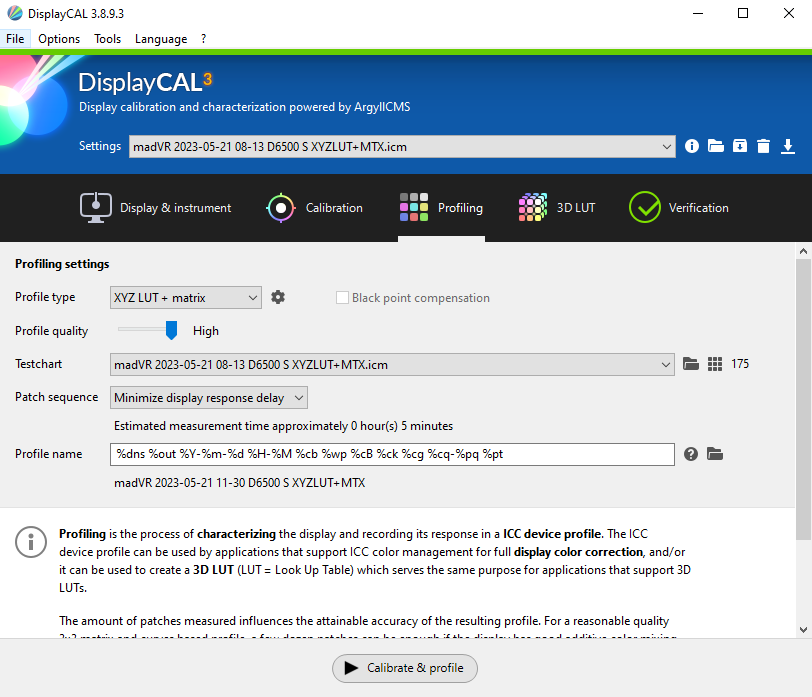Choose profile save location folder icon
This screenshot has width=812, height=697.
[x=715, y=454]
